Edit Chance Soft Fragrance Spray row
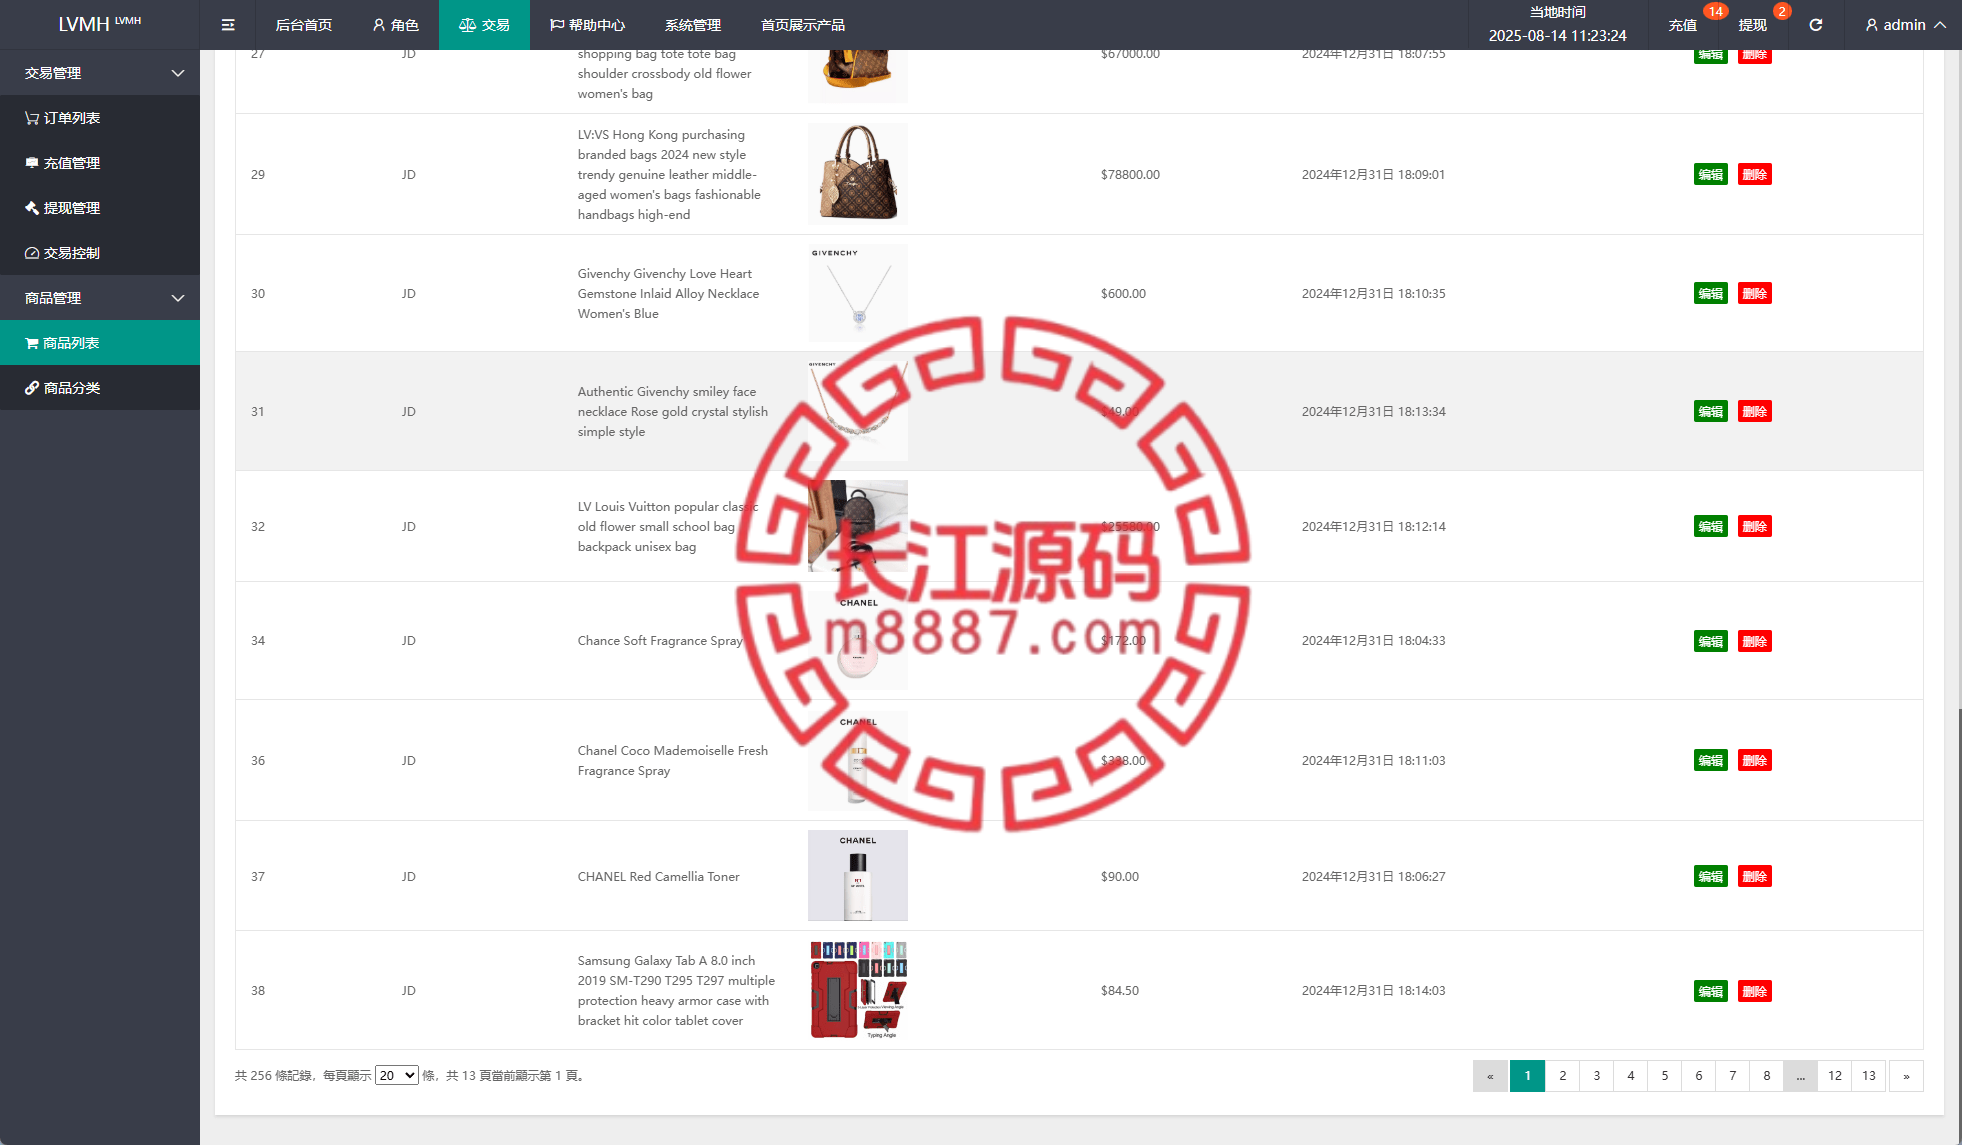 click(1711, 641)
